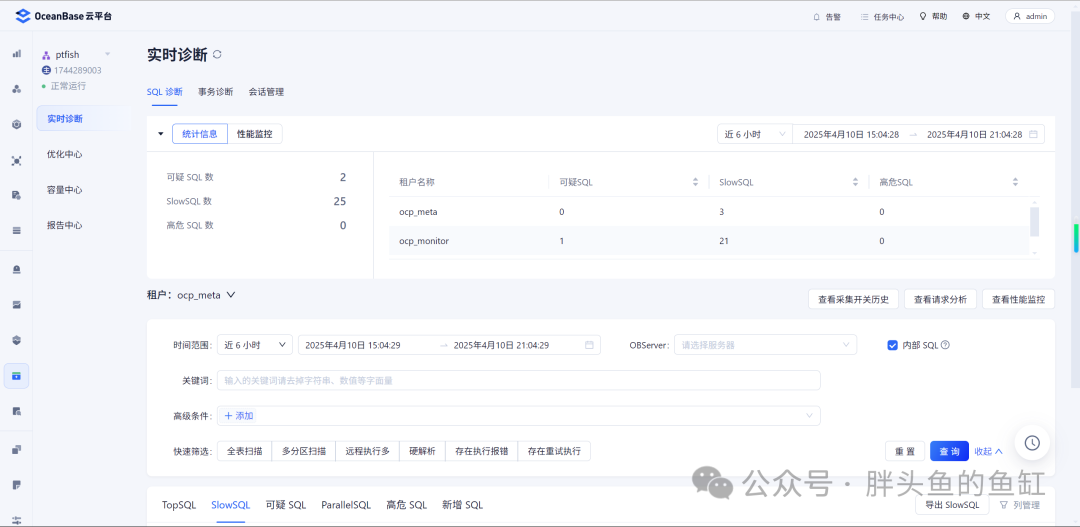Open the 租户 ocp_meta dropdown
The width and height of the screenshot is (1080, 527).
point(207,295)
